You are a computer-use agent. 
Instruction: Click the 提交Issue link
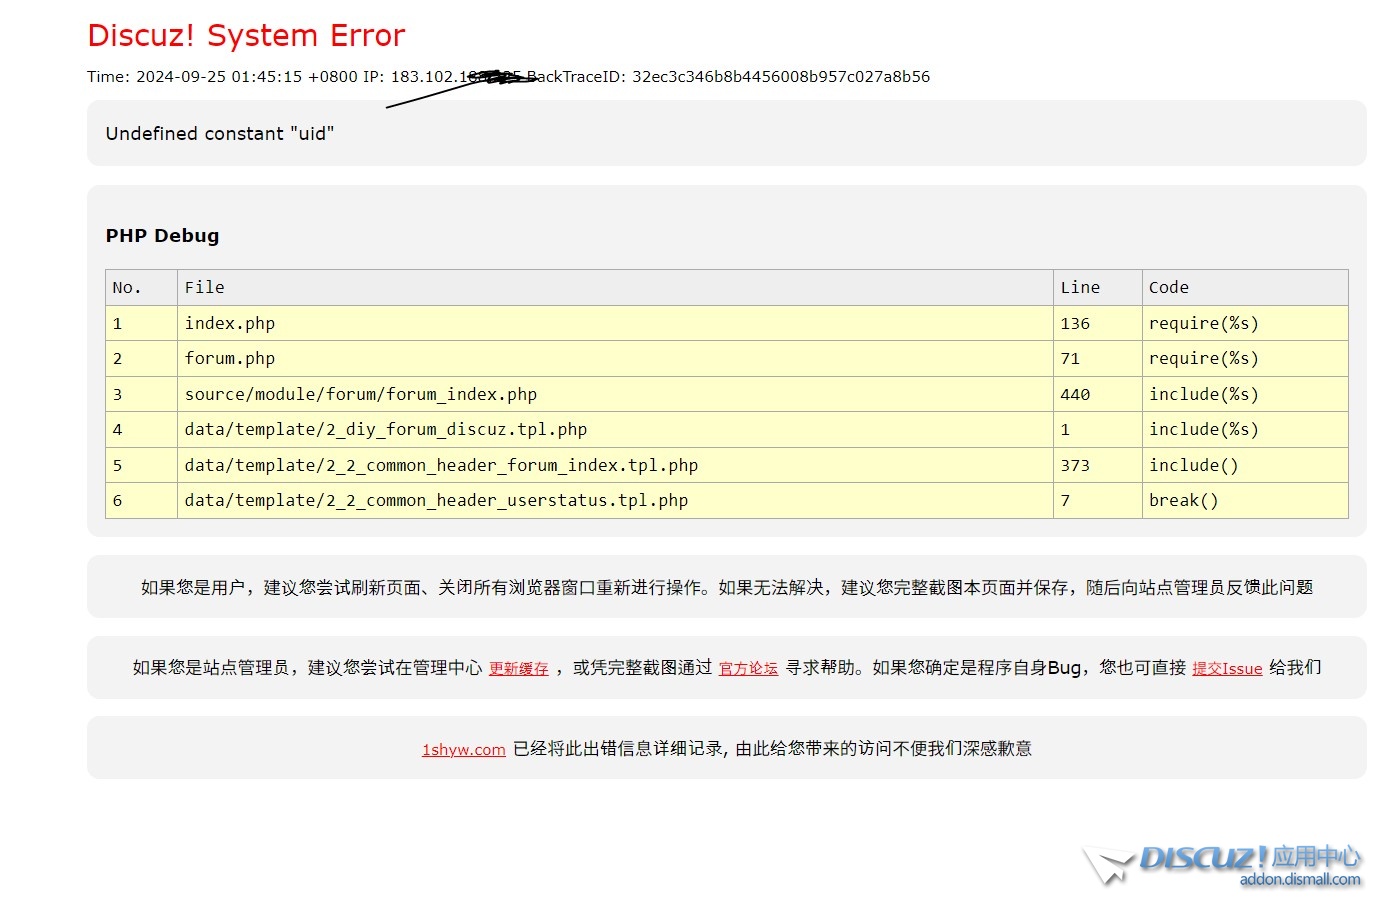[1226, 669]
